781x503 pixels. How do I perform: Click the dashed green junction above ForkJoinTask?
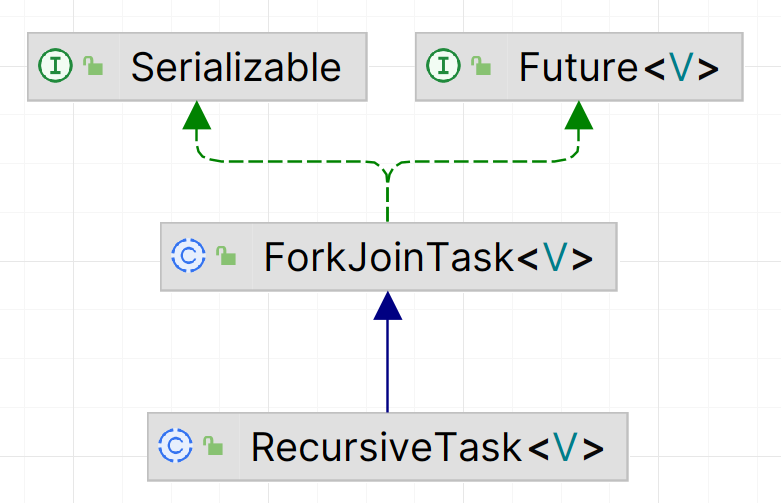pos(388,172)
